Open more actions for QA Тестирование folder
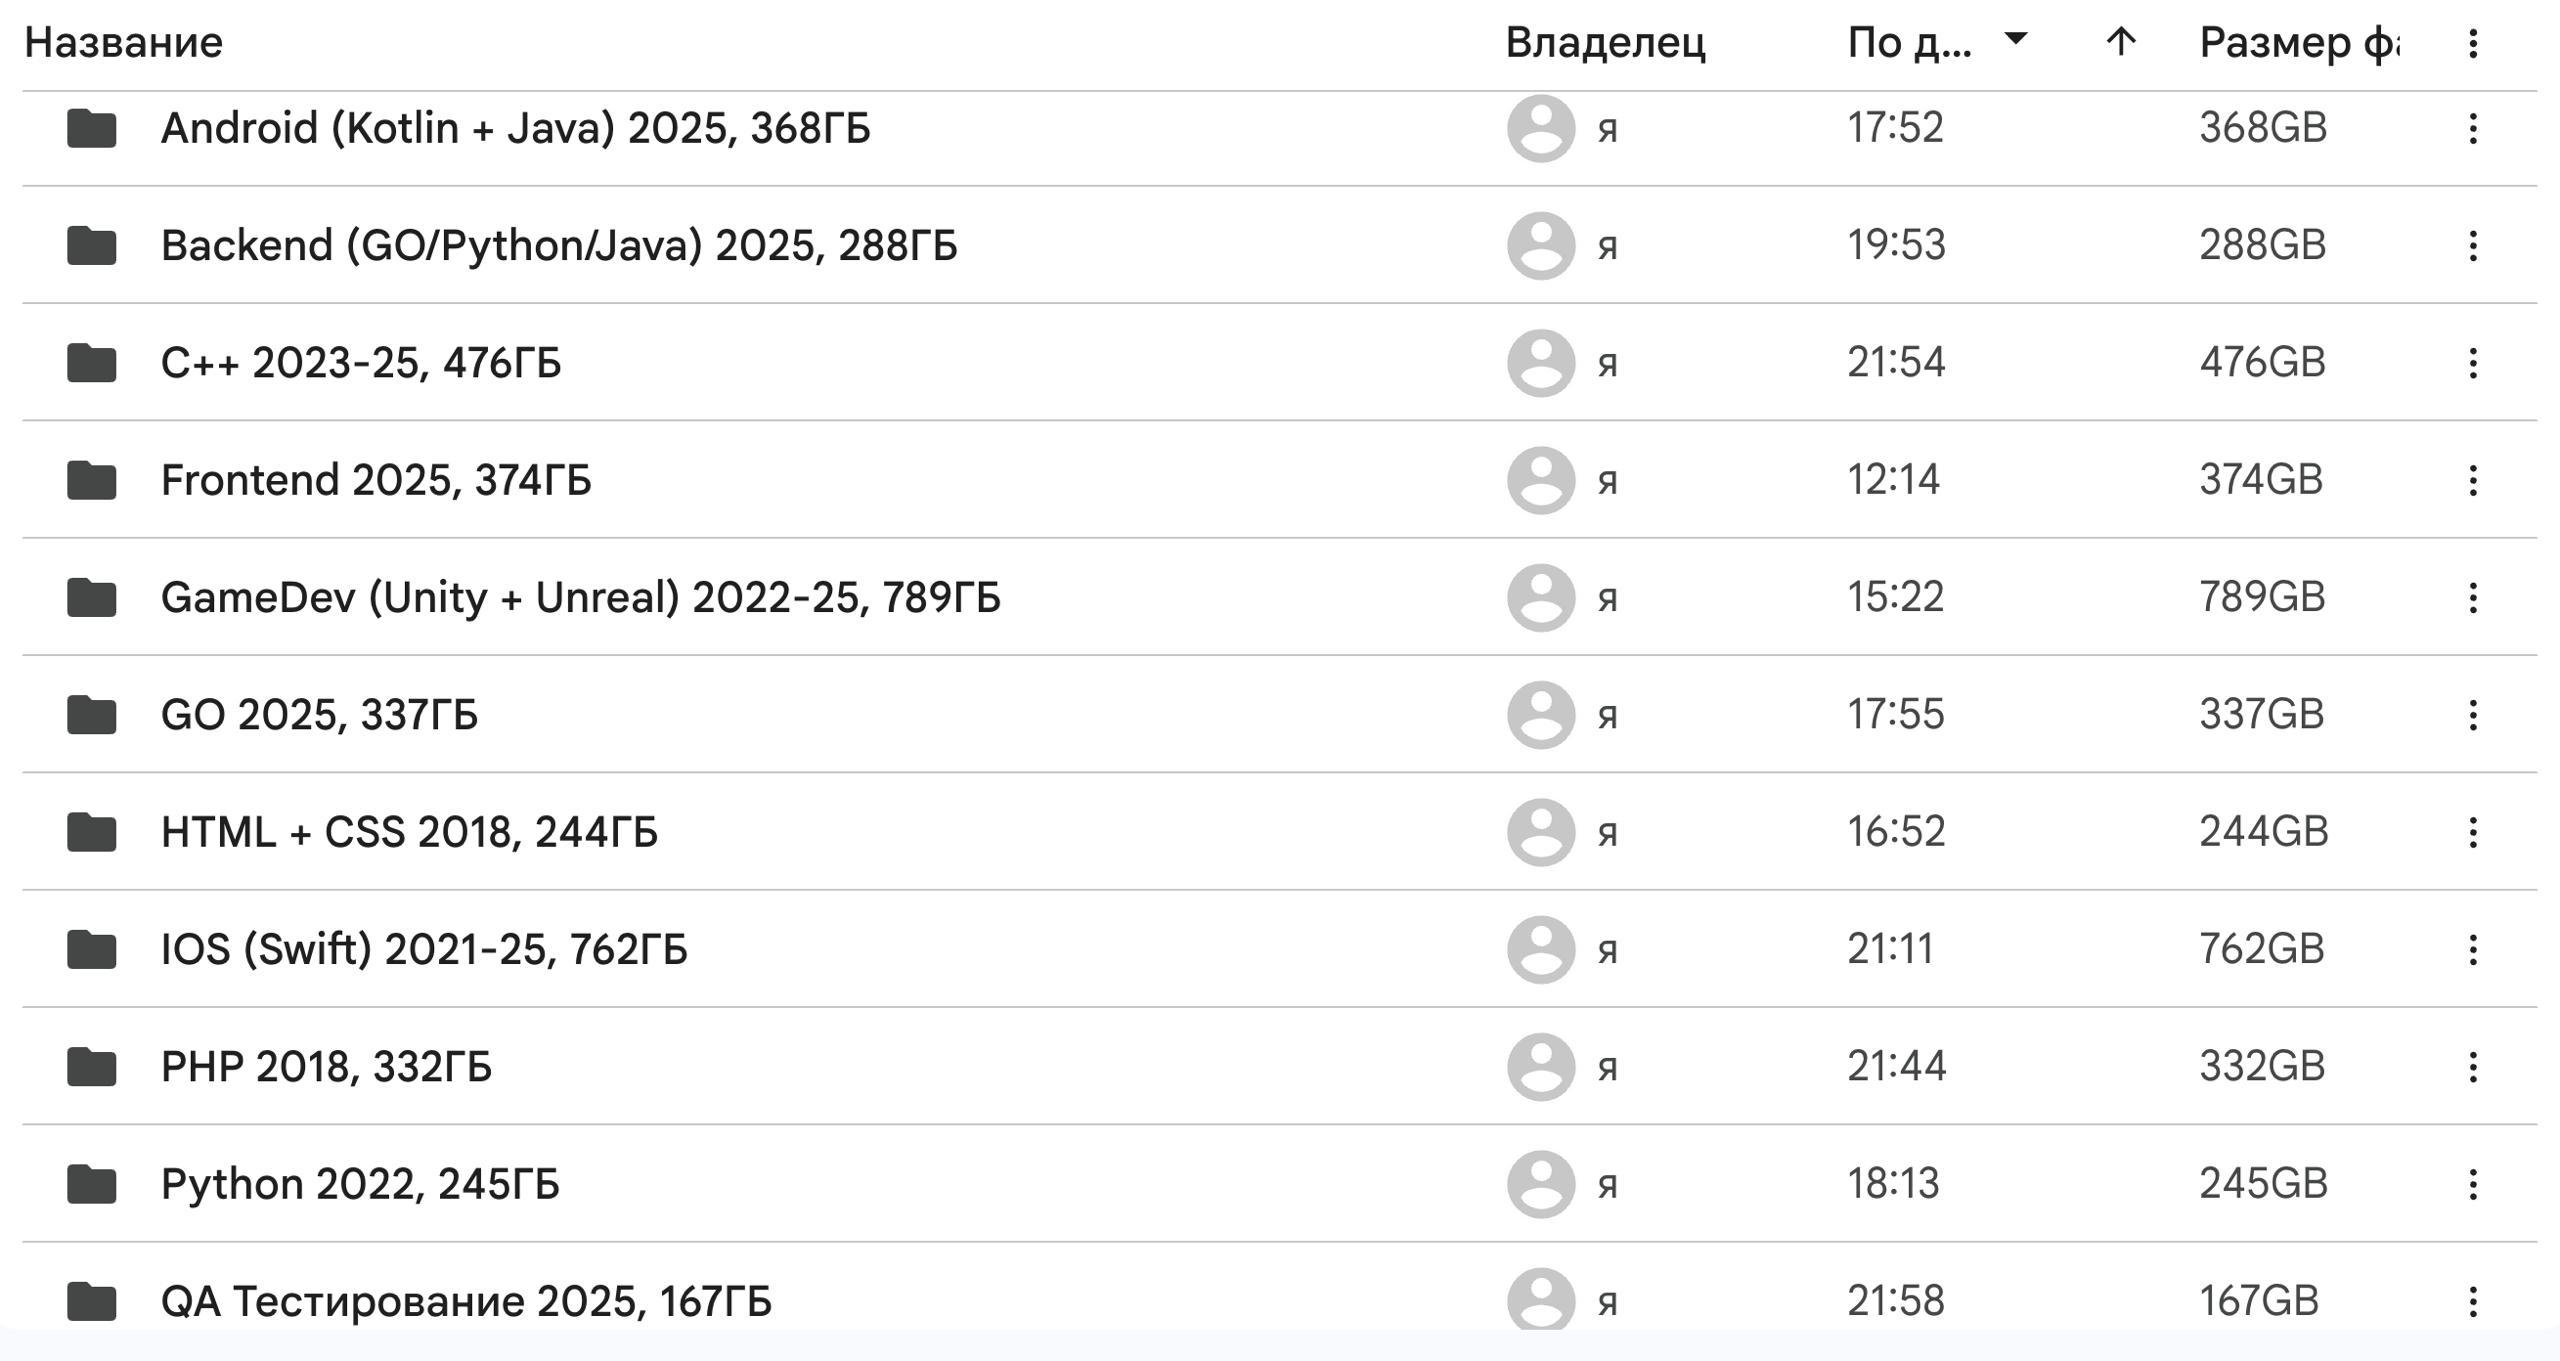 tap(2472, 1301)
